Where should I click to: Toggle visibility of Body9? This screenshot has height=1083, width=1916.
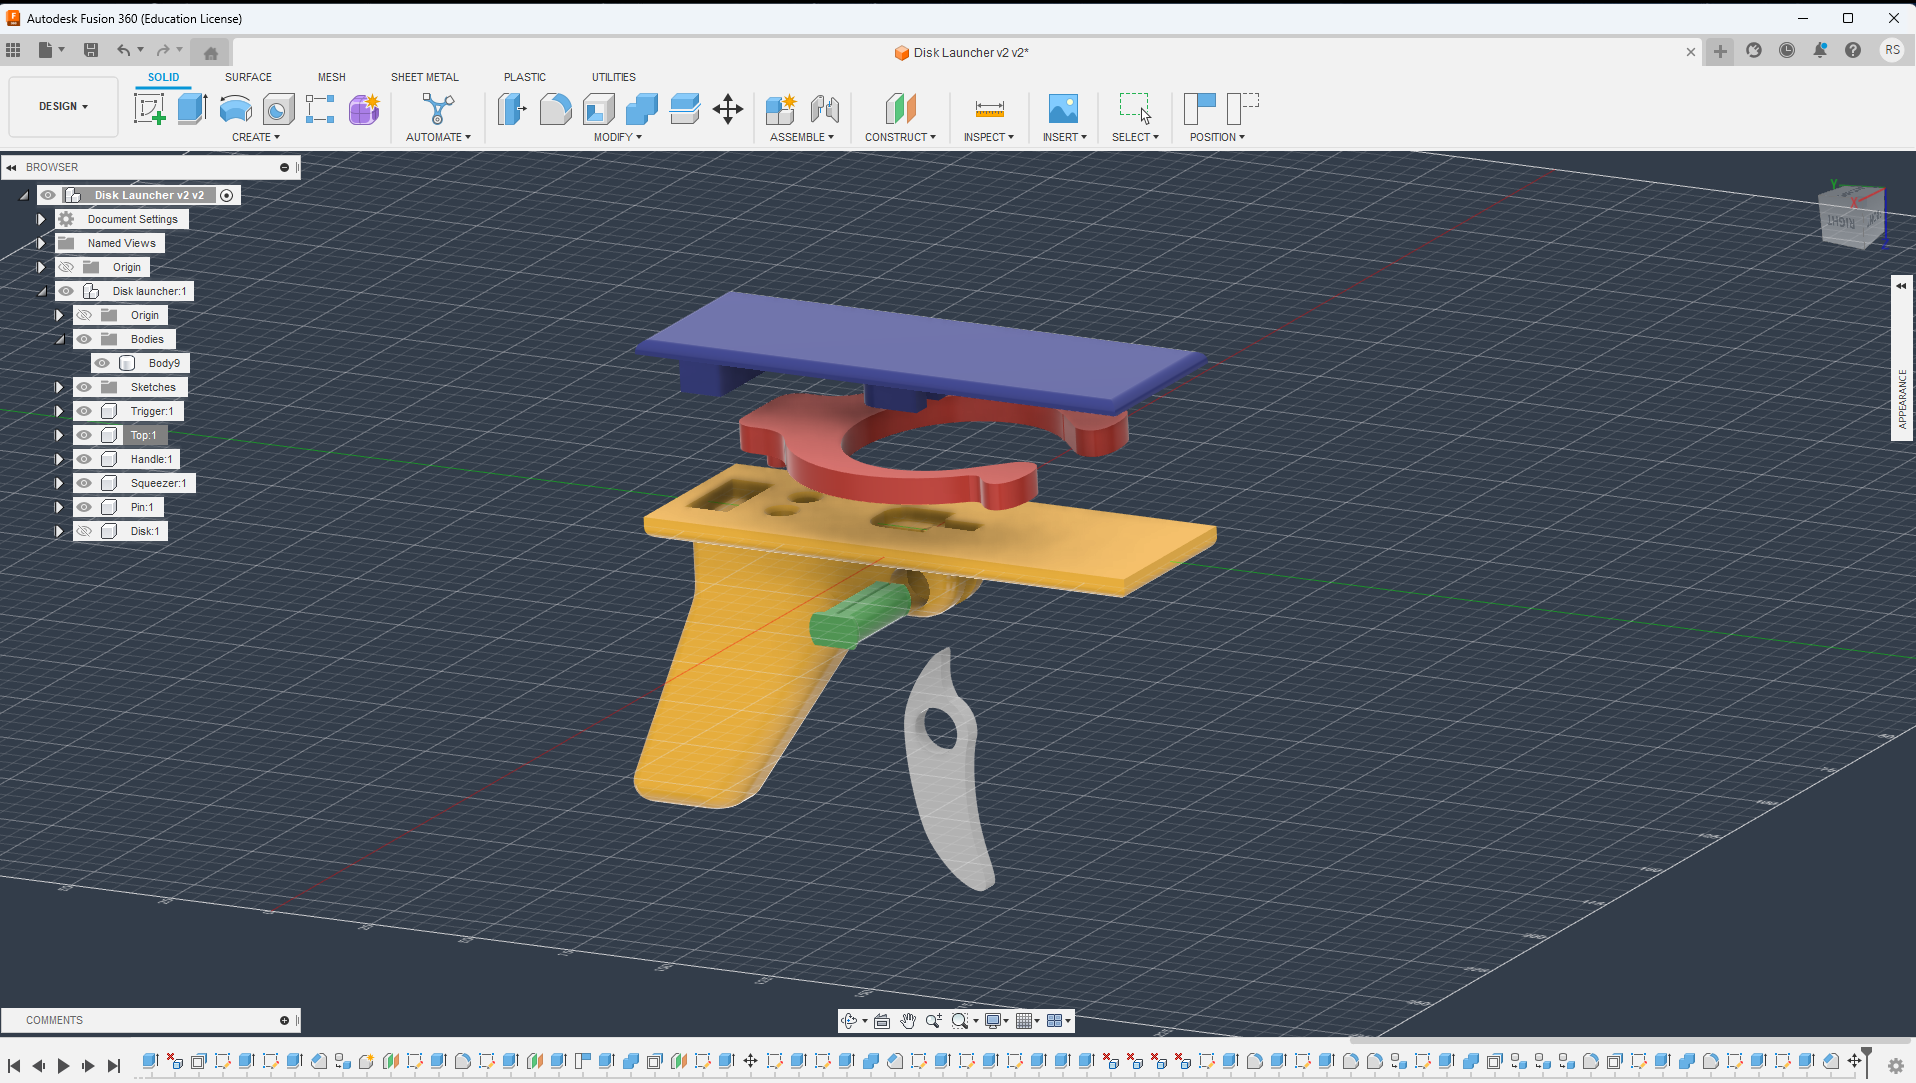click(x=102, y=363)
